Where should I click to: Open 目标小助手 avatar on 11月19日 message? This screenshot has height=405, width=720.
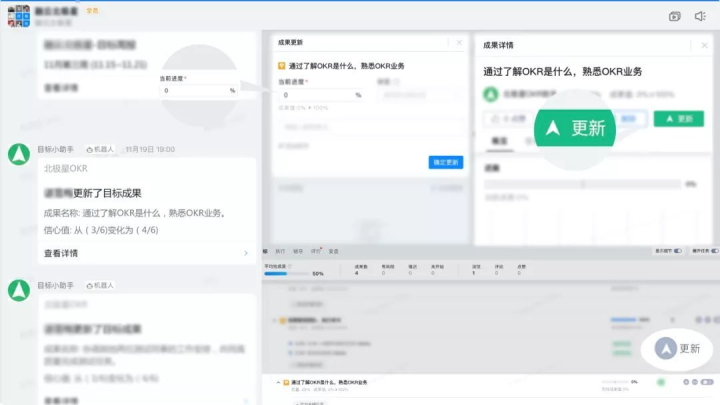pos(19,154)
